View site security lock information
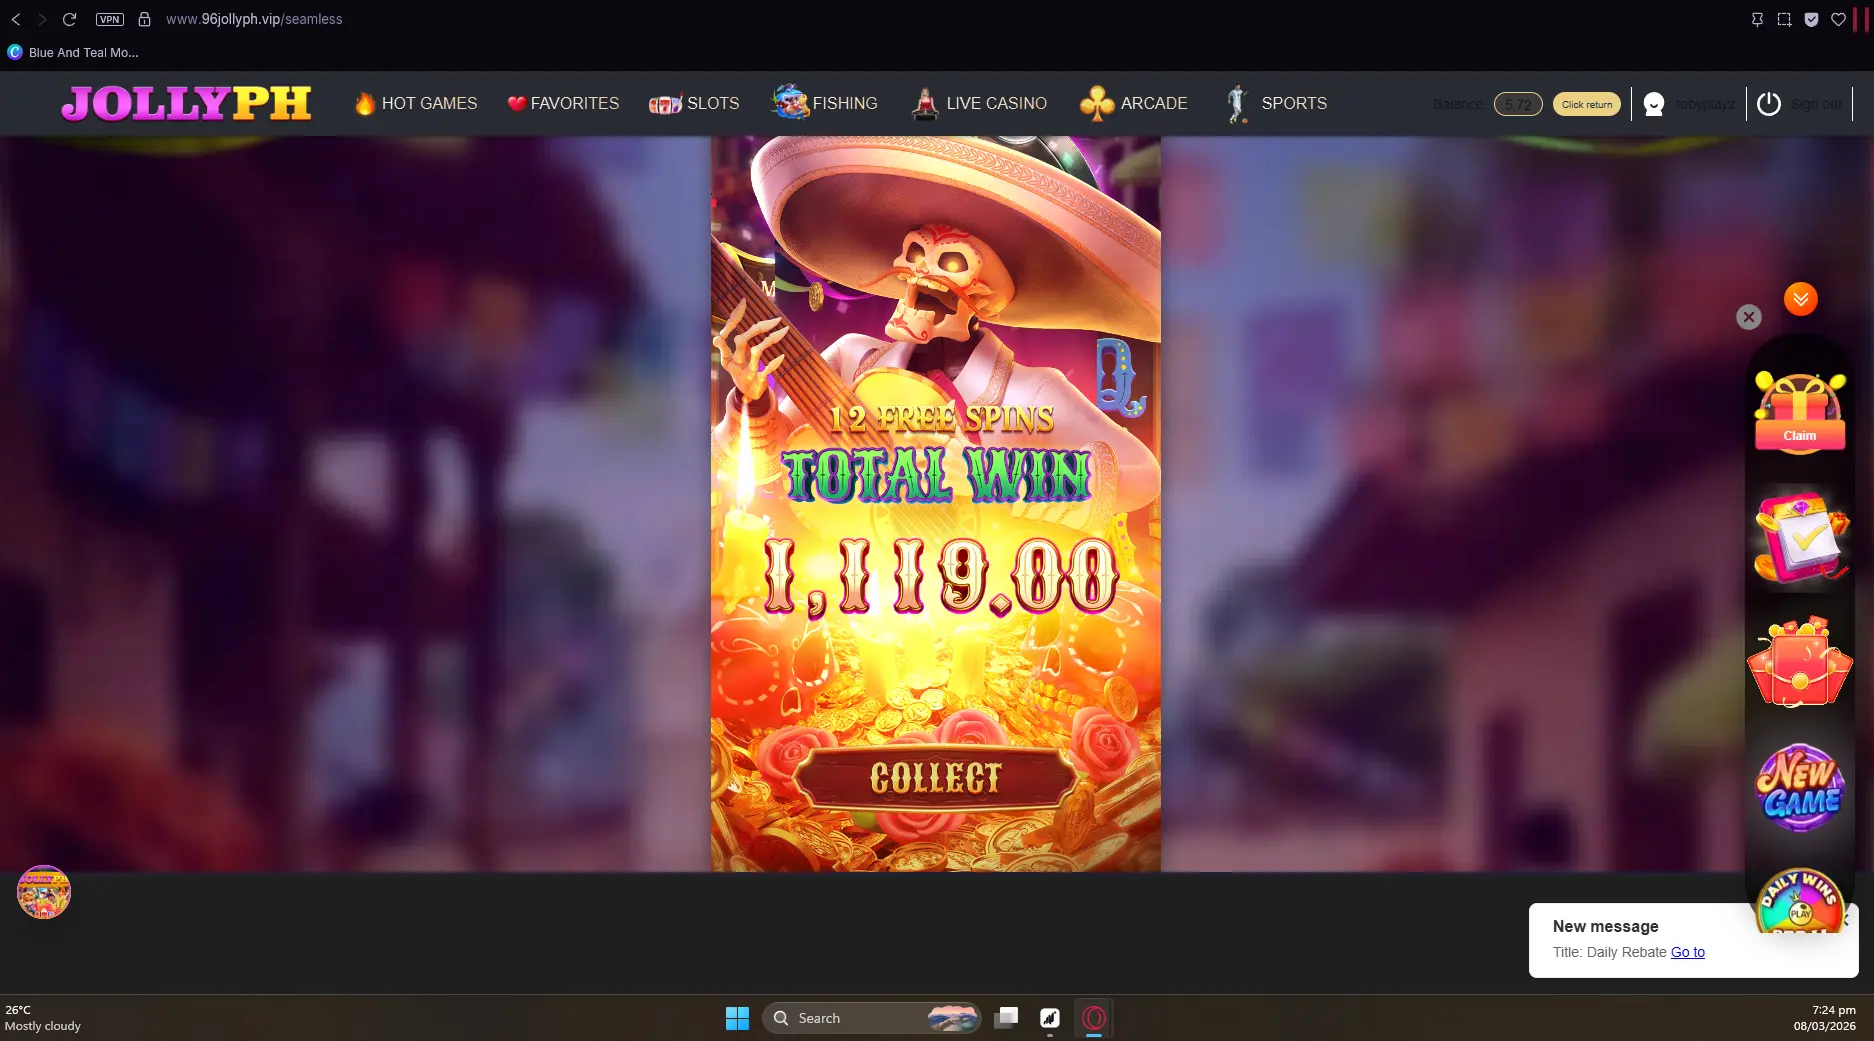The height and width of the screenshot is (1041, 1874). (144, 19)
